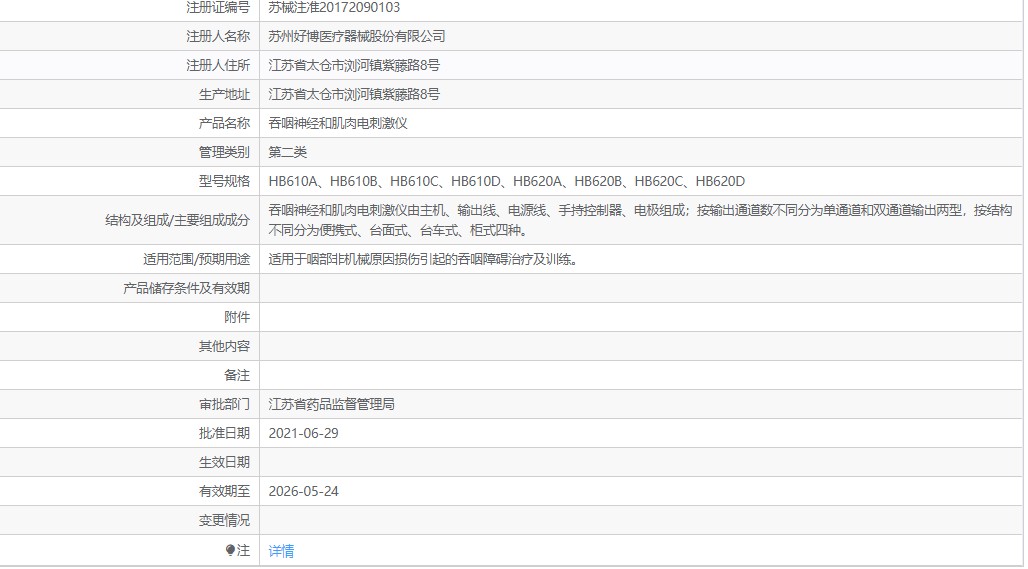This screenshot has height=569, width=1028.
Task: Click the 批准日期 label
Action: 224,433
